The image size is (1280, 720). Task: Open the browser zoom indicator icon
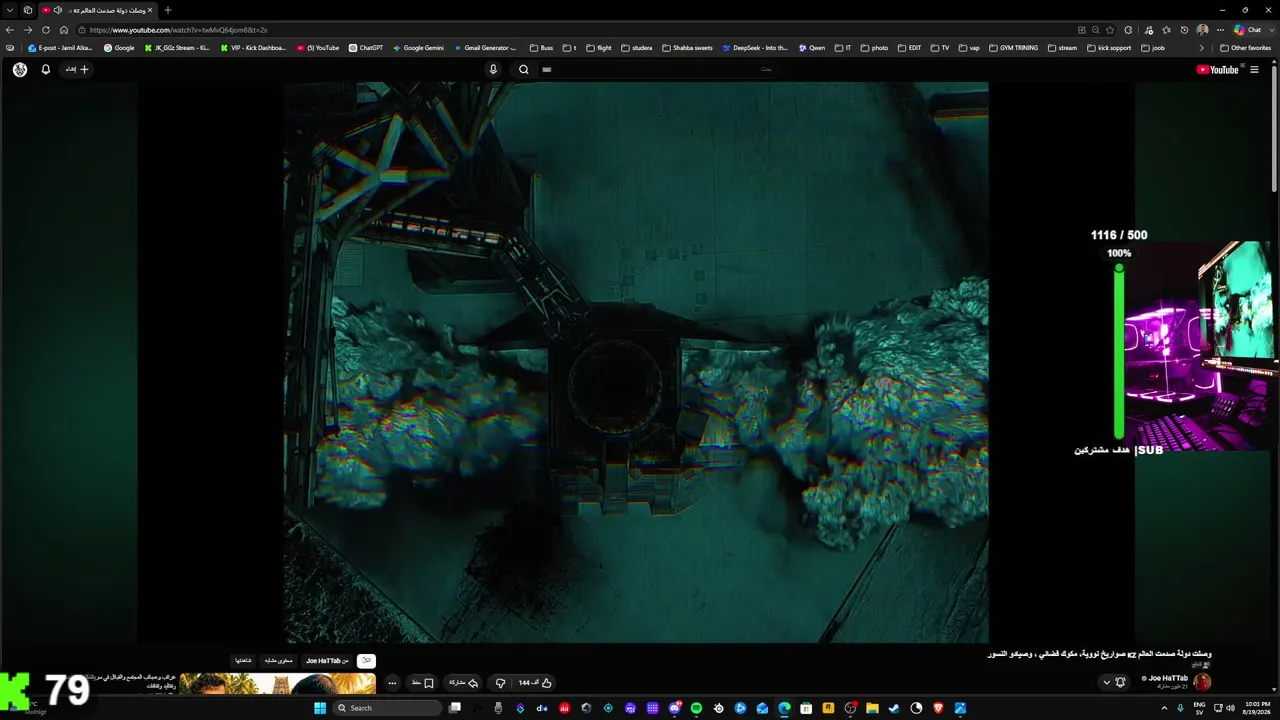[x=1096, y=30]
